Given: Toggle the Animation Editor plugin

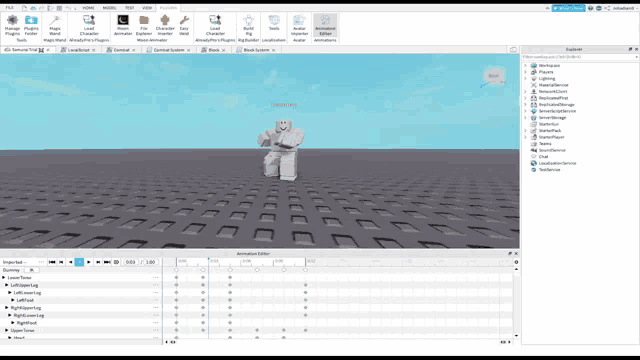Looking at the screenshot, I should point(325,25).
